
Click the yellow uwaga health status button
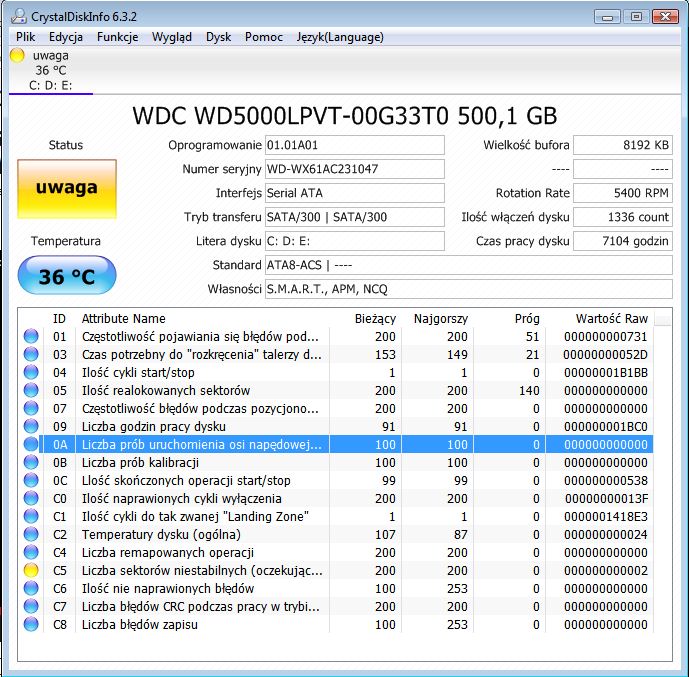pos(67,188)
